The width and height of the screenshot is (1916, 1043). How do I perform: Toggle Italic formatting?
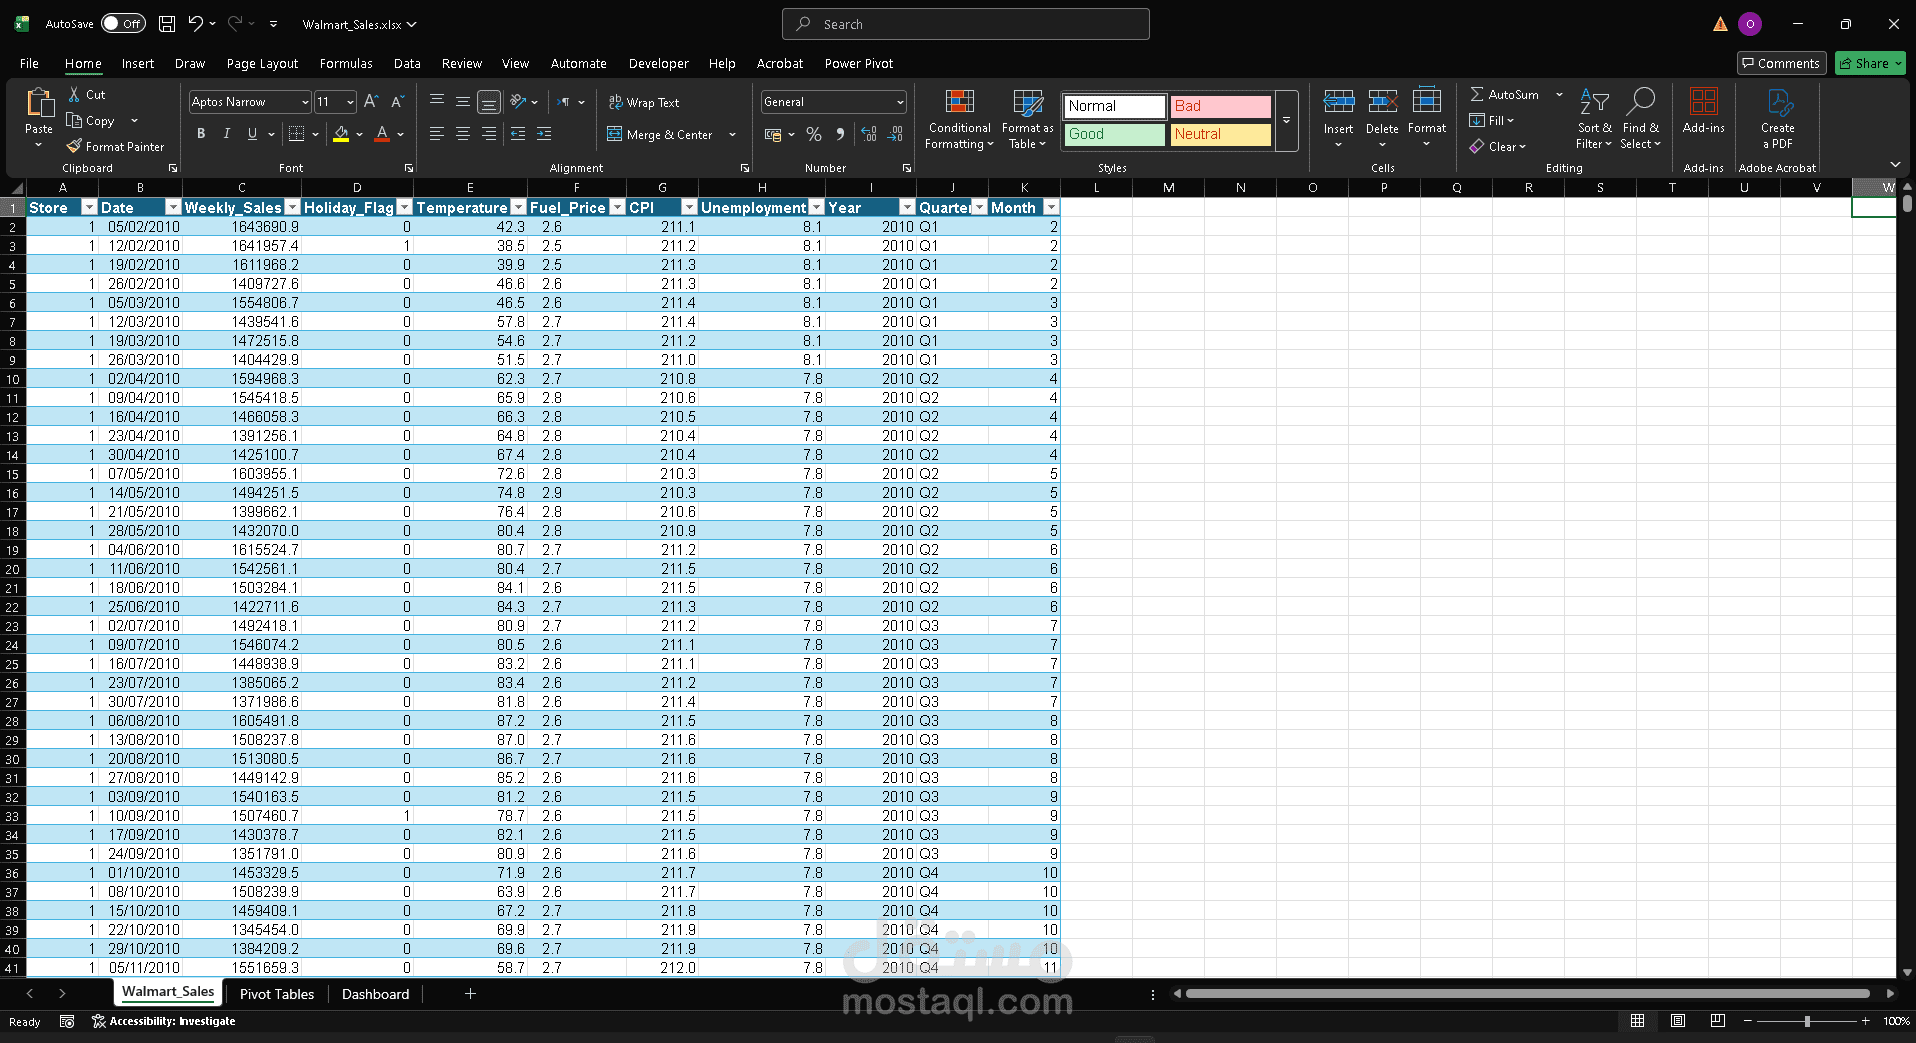tap(227, 134)
